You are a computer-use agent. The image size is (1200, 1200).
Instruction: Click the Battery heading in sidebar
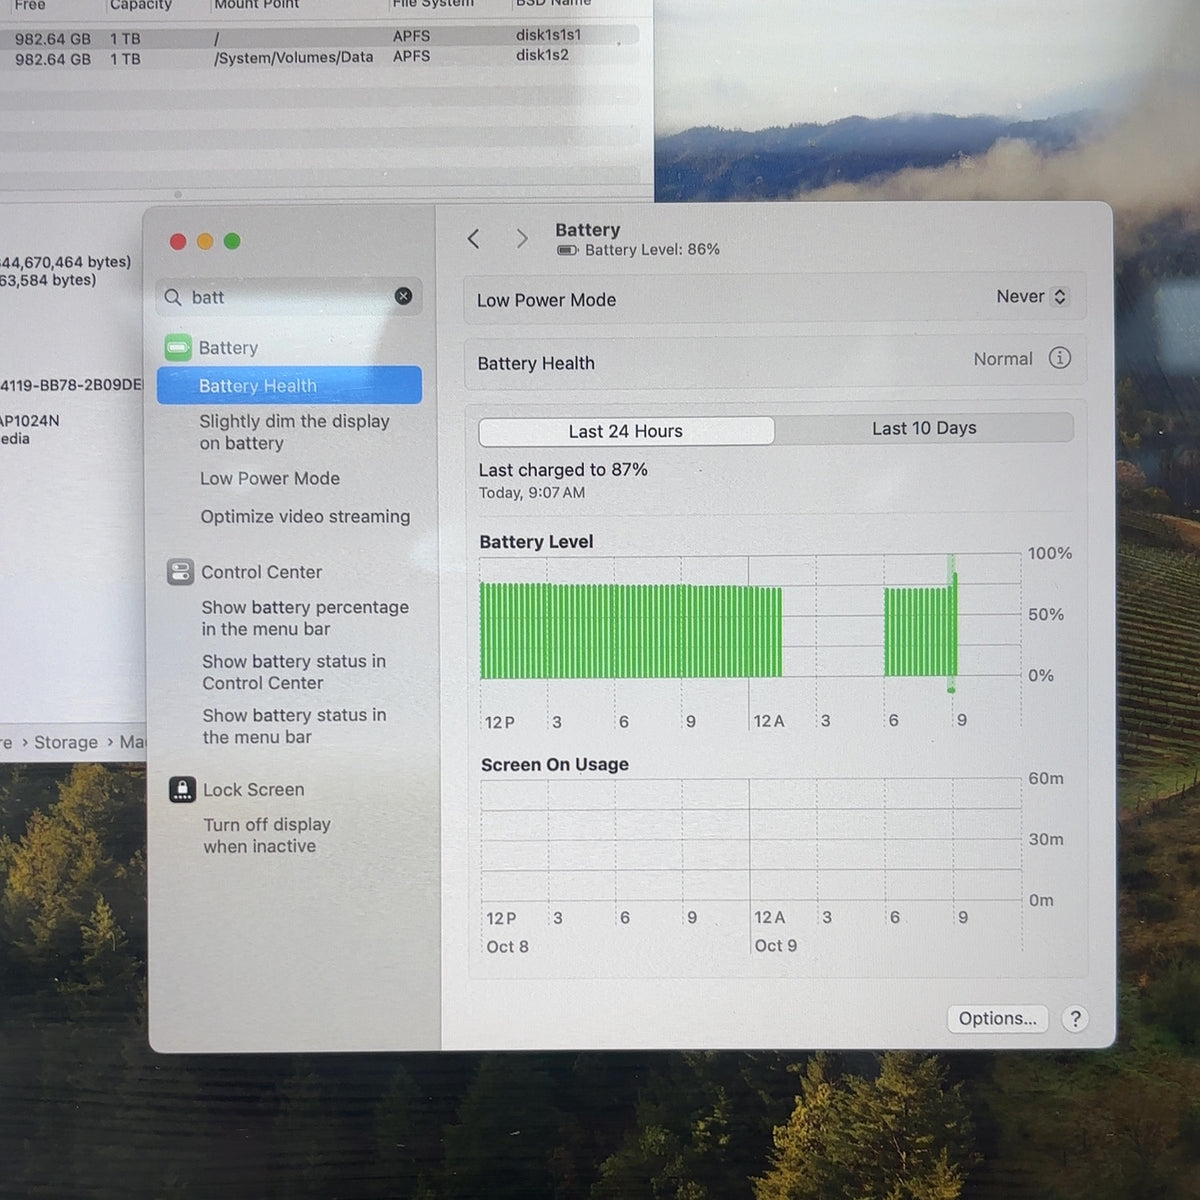click(228, 348)
